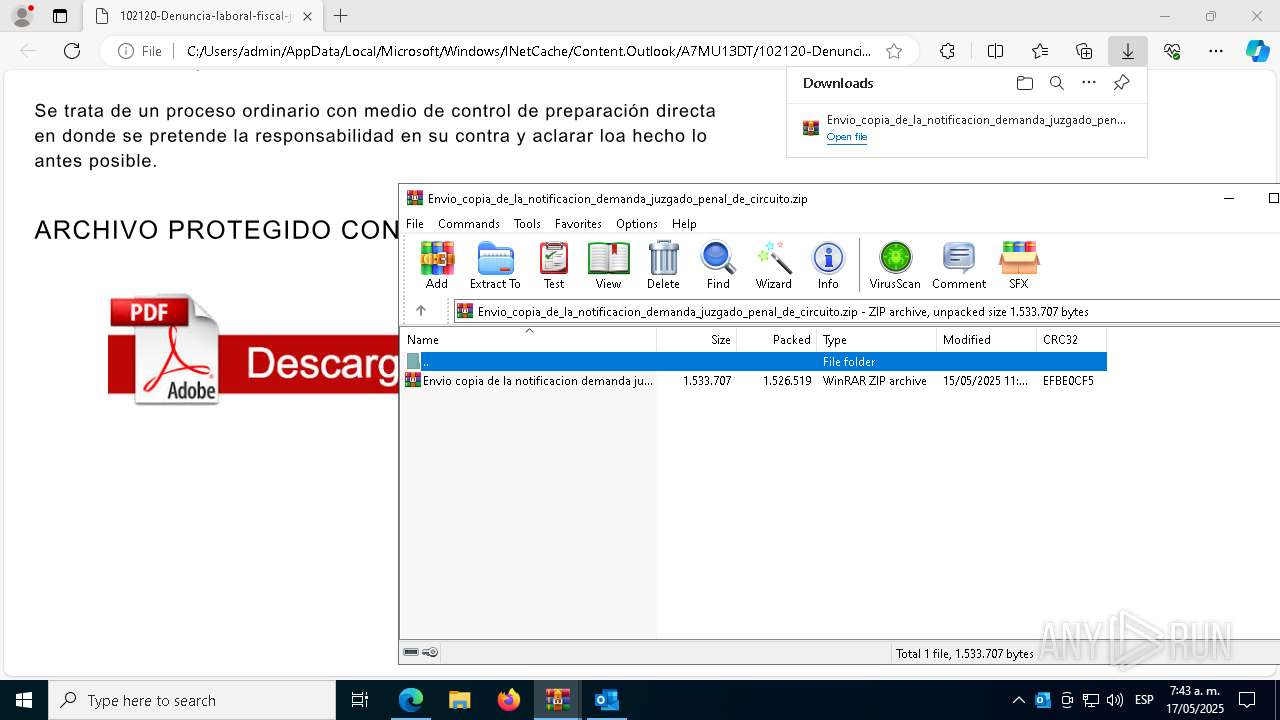Click the Downloads arrow button in Edge
1280x720 pixels.
point(1128,51)
